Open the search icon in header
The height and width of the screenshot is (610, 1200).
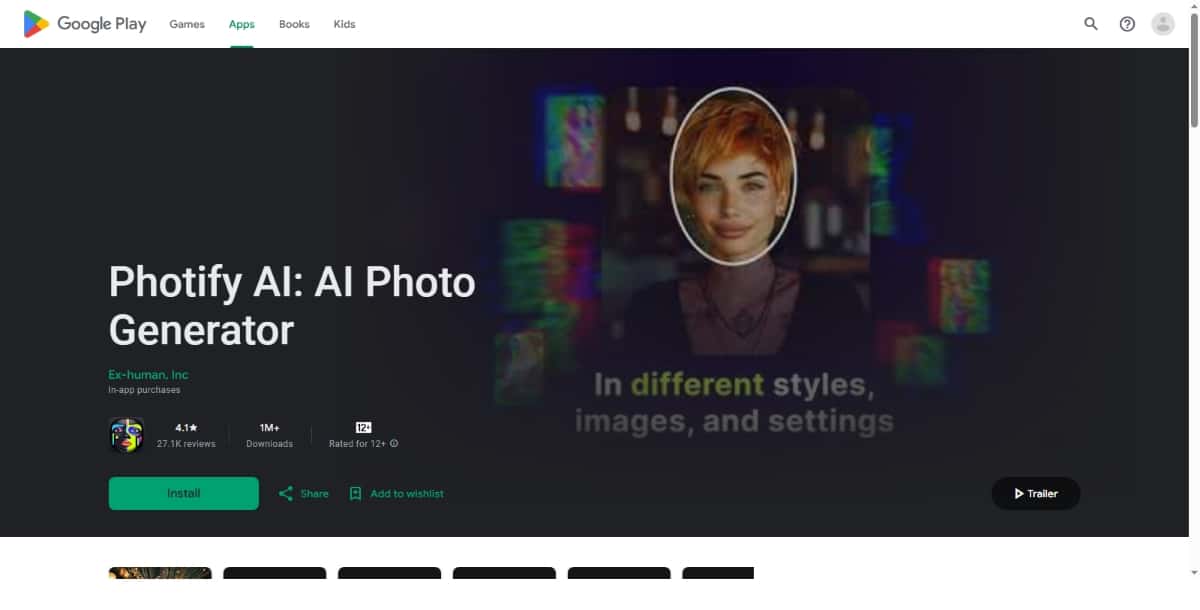[x=1091, y=24]
